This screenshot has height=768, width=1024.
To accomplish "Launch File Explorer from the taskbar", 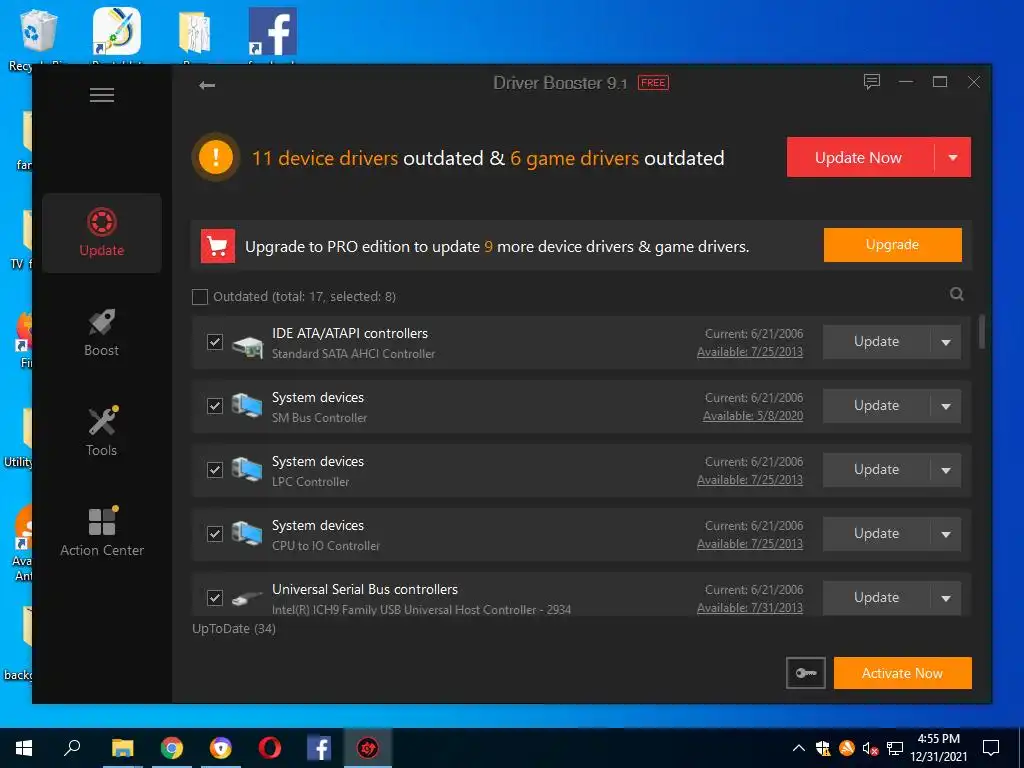I will (122, 748).
